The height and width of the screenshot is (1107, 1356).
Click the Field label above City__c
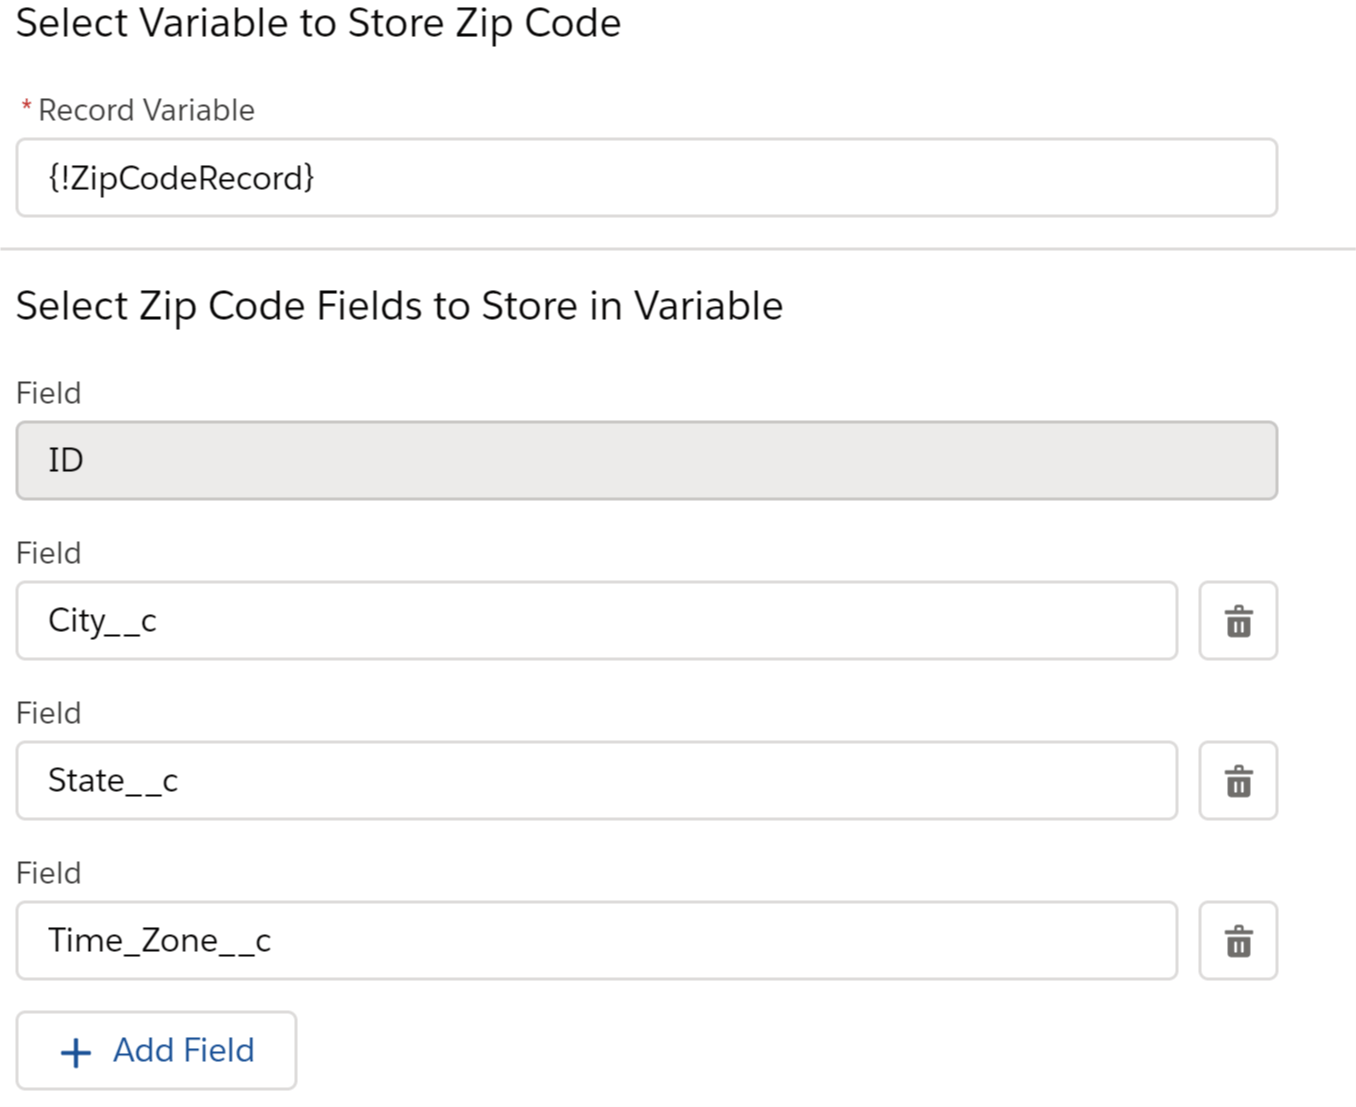tap(48, 553)
